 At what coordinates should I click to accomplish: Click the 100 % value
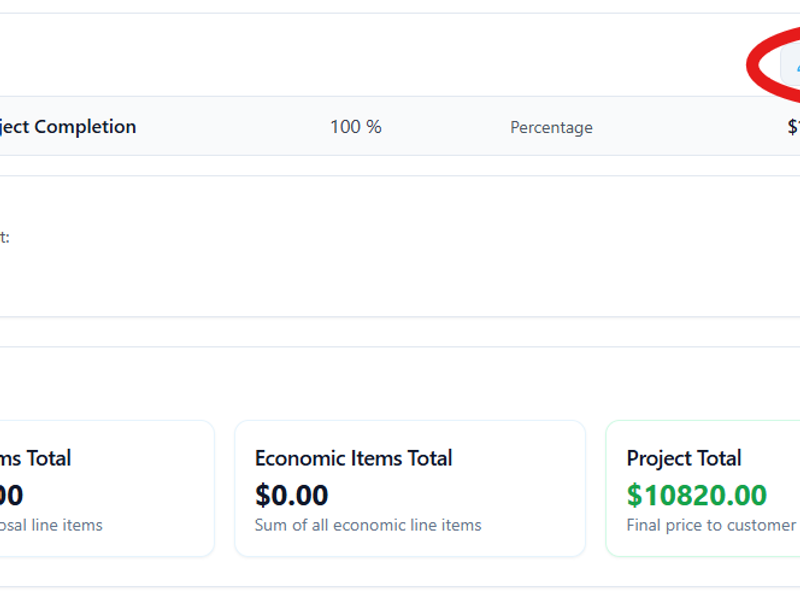356,127
